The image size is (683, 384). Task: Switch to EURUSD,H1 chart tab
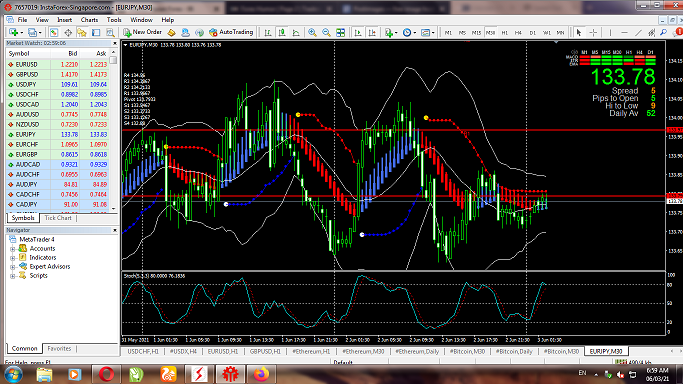[223, 351]
